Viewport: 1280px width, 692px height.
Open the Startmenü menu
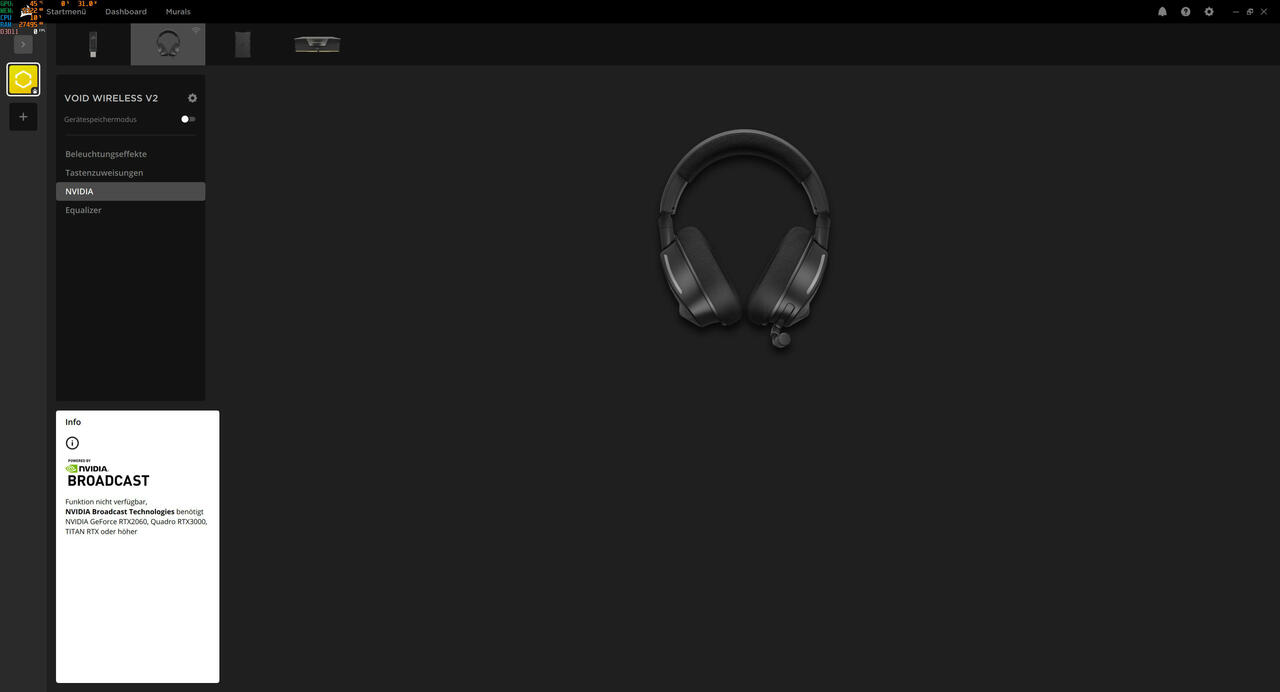pyautogui.click(x=62, y=11)
